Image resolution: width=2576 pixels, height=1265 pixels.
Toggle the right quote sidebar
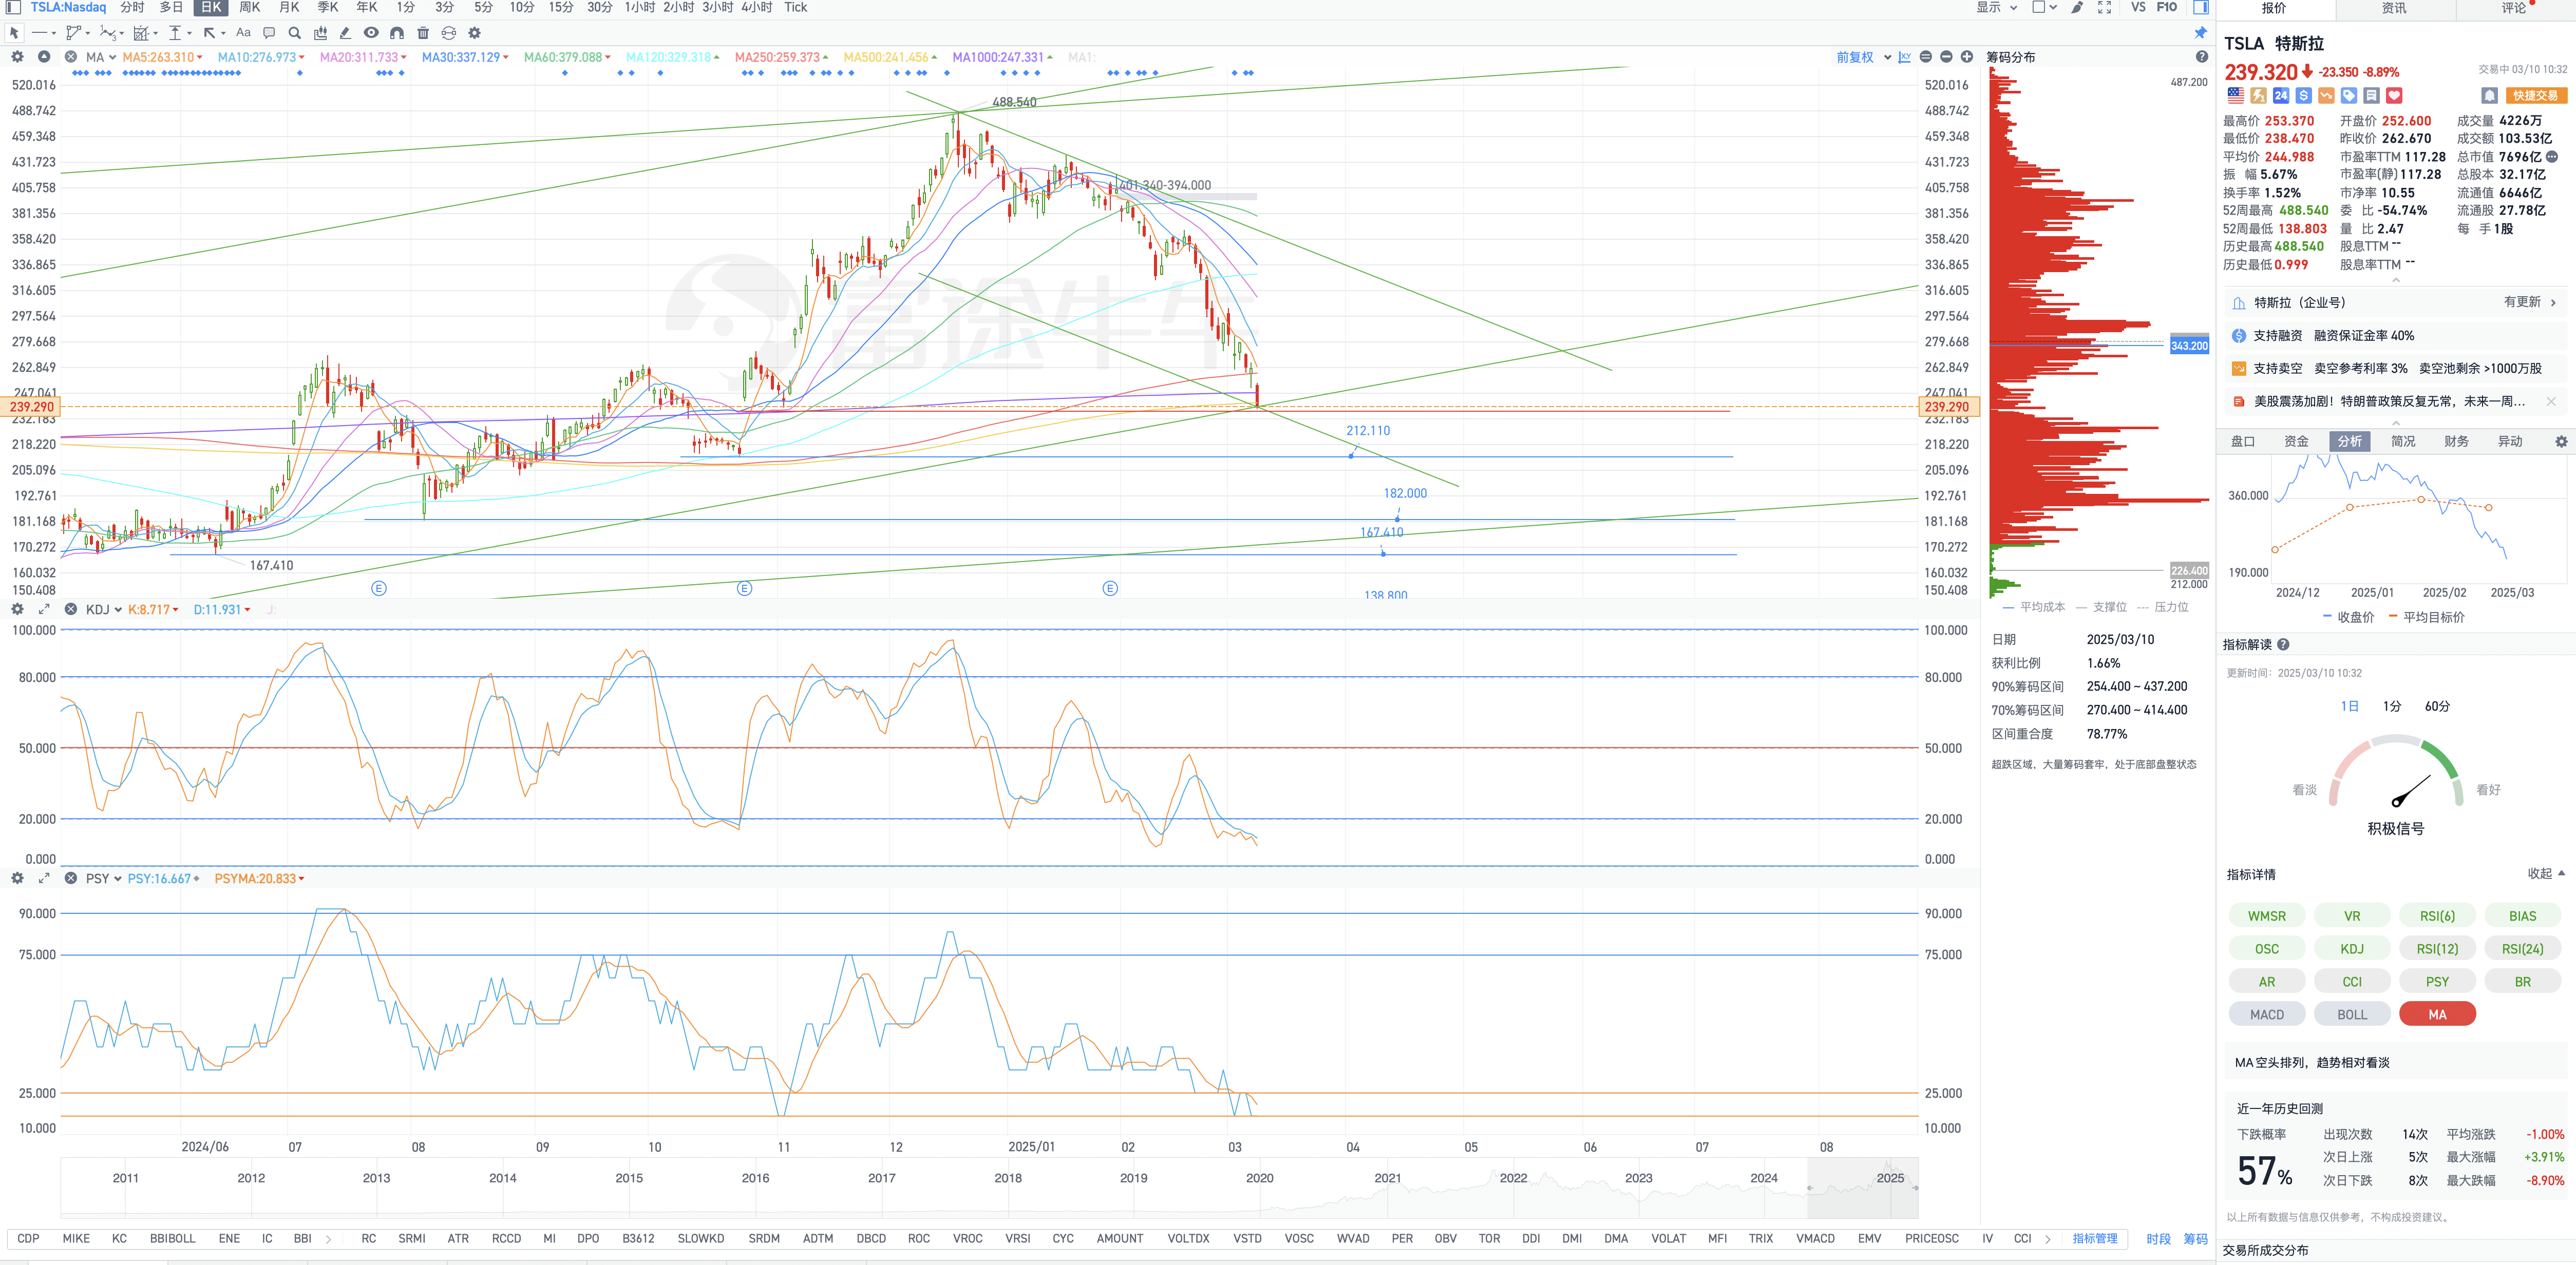[2201, 7]
